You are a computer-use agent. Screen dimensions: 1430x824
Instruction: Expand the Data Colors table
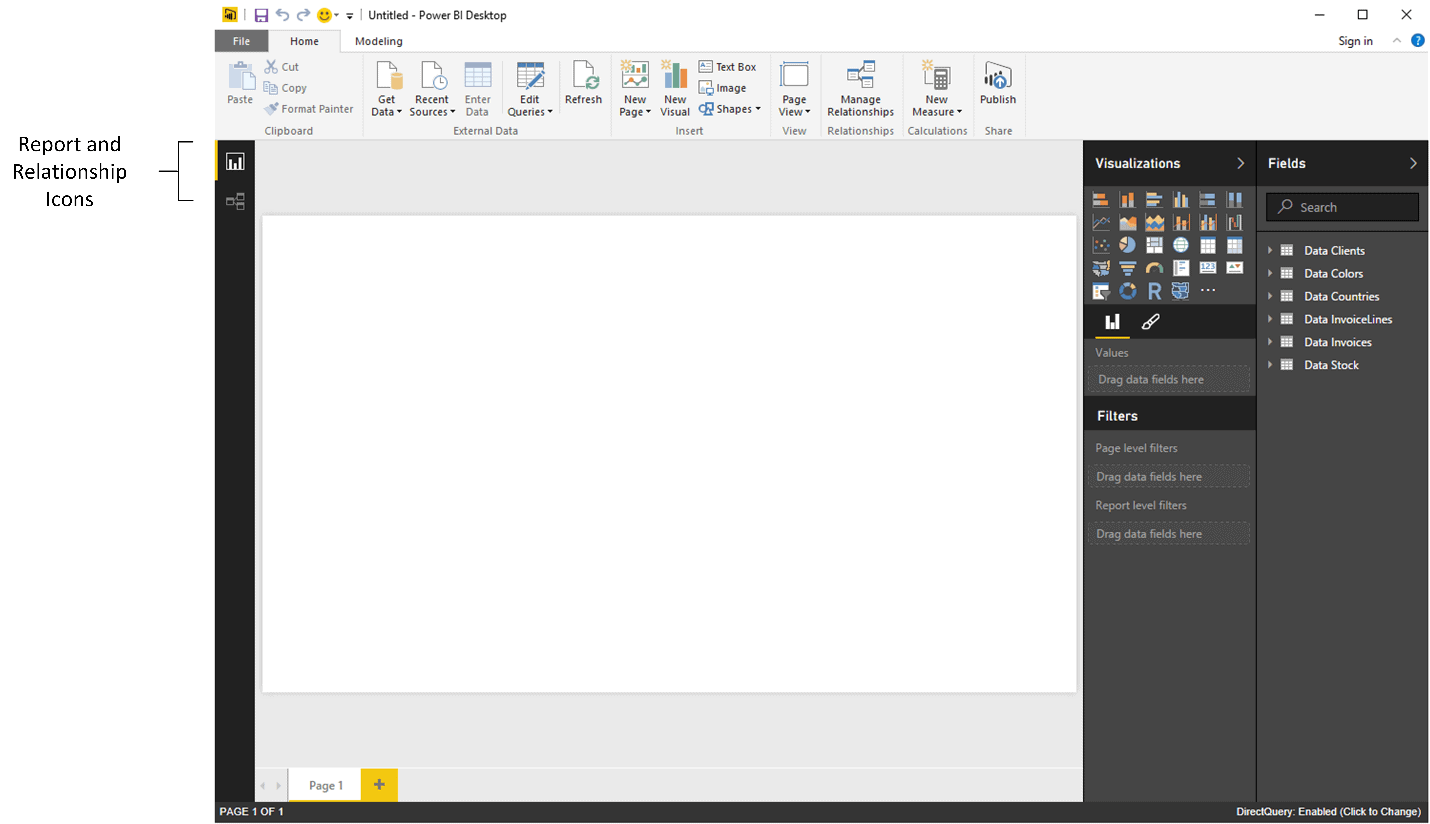[x=1271, y=273]
